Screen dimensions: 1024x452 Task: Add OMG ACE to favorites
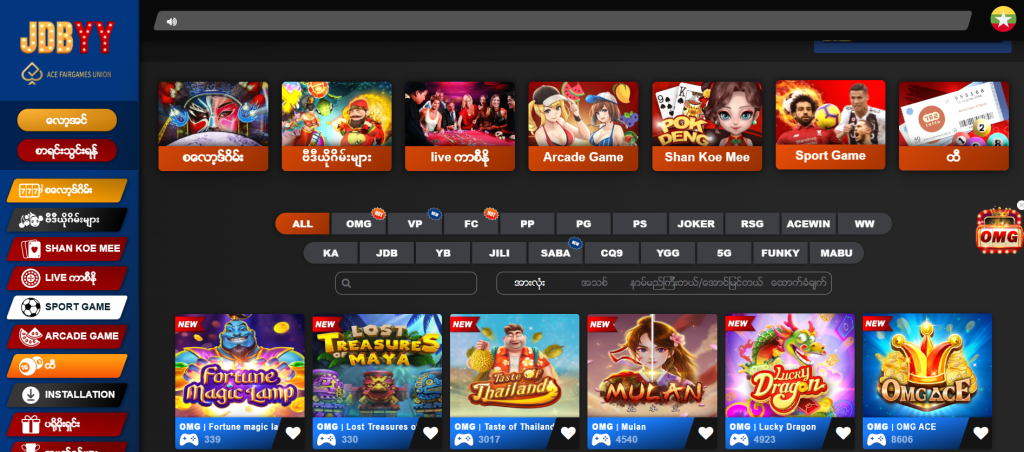click(981, 433)
